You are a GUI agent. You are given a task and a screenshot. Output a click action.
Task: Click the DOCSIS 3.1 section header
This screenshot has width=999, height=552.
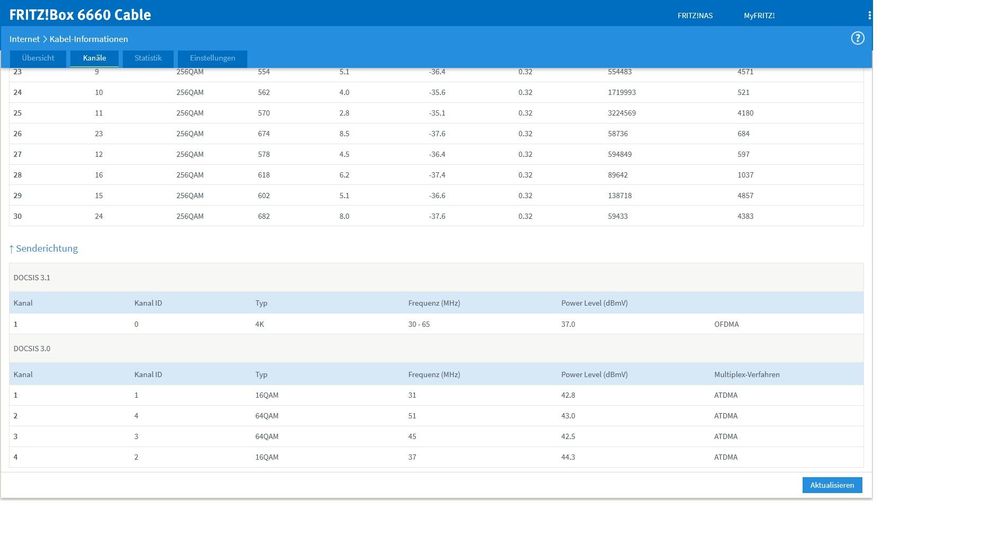[31, 277]
